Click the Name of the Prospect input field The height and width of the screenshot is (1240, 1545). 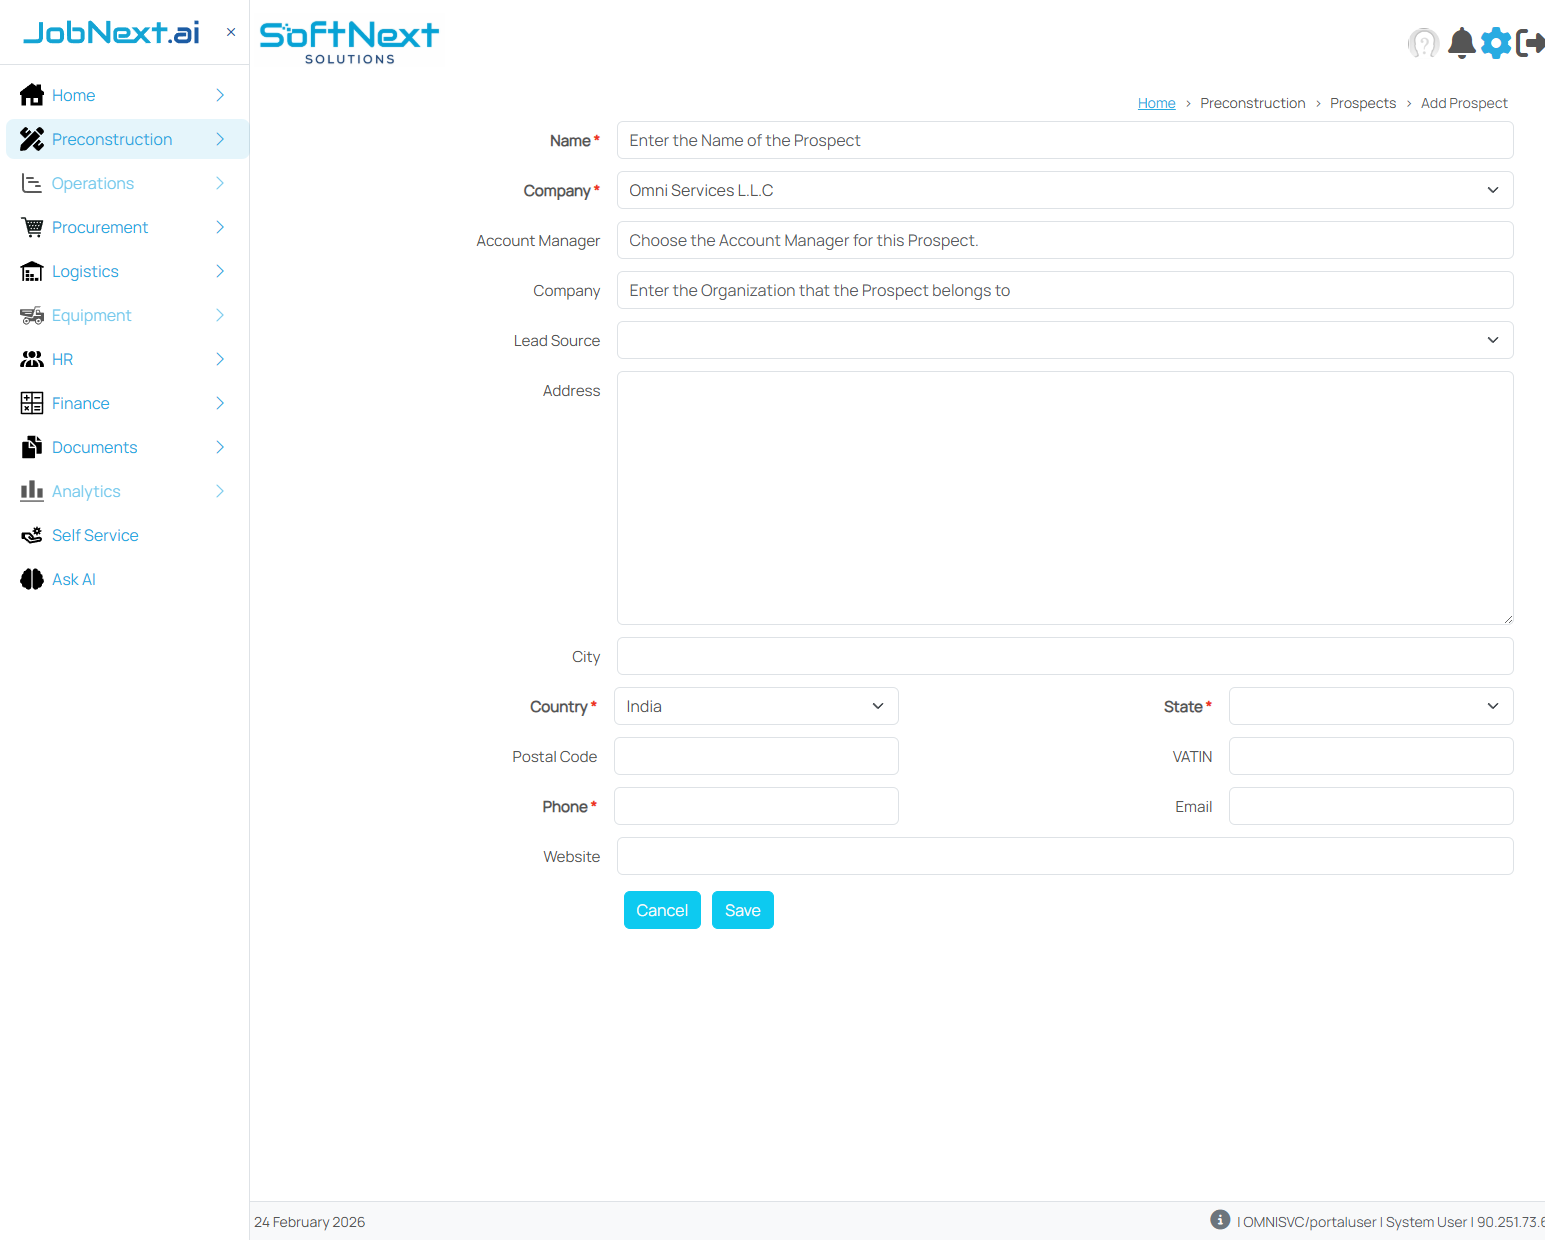[1064, 140]
